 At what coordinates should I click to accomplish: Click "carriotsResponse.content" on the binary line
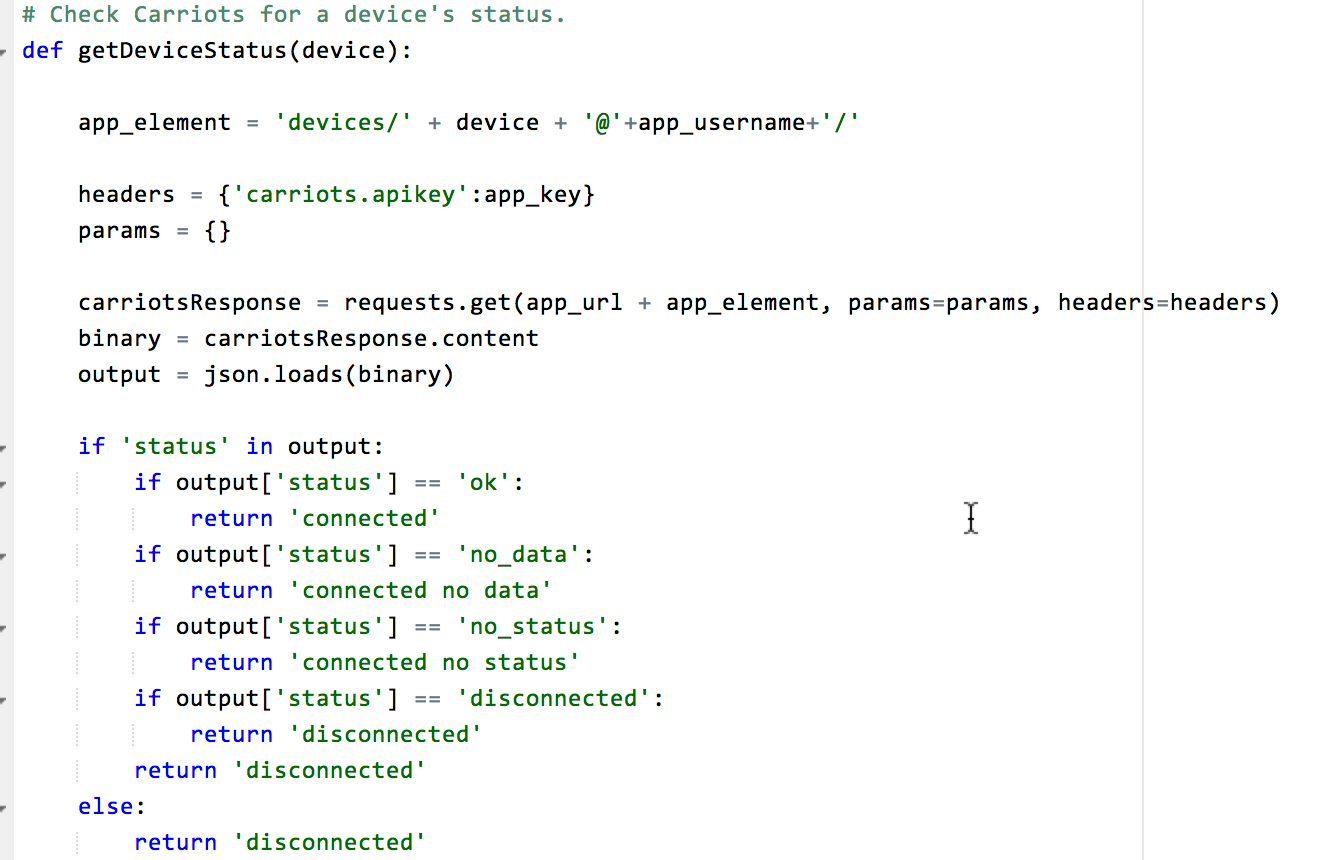coord(371,338)
